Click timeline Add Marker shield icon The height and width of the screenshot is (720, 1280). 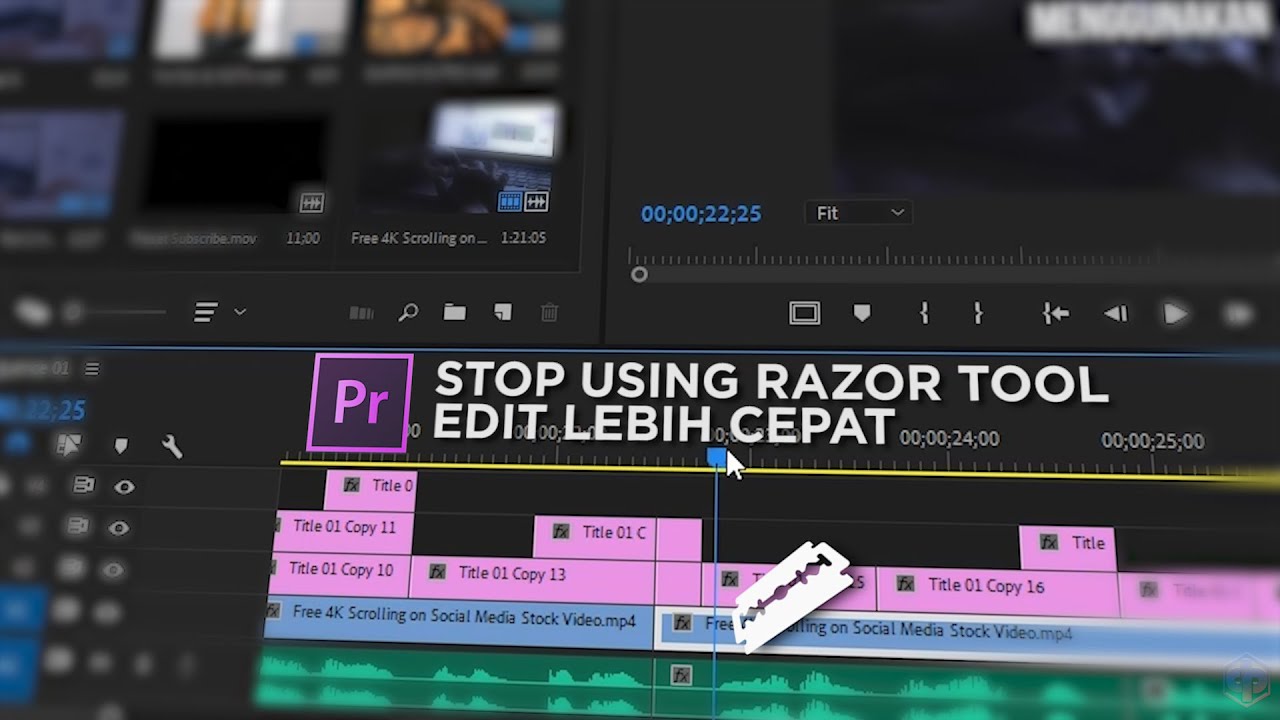(x=121, y=446)
